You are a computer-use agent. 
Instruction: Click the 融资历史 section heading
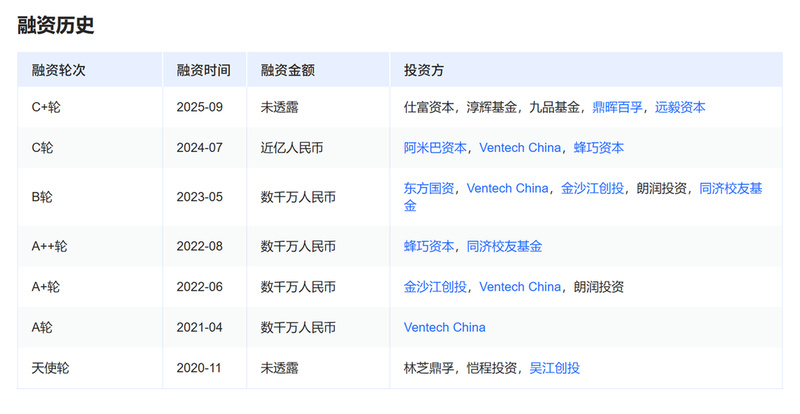(56, 26)
